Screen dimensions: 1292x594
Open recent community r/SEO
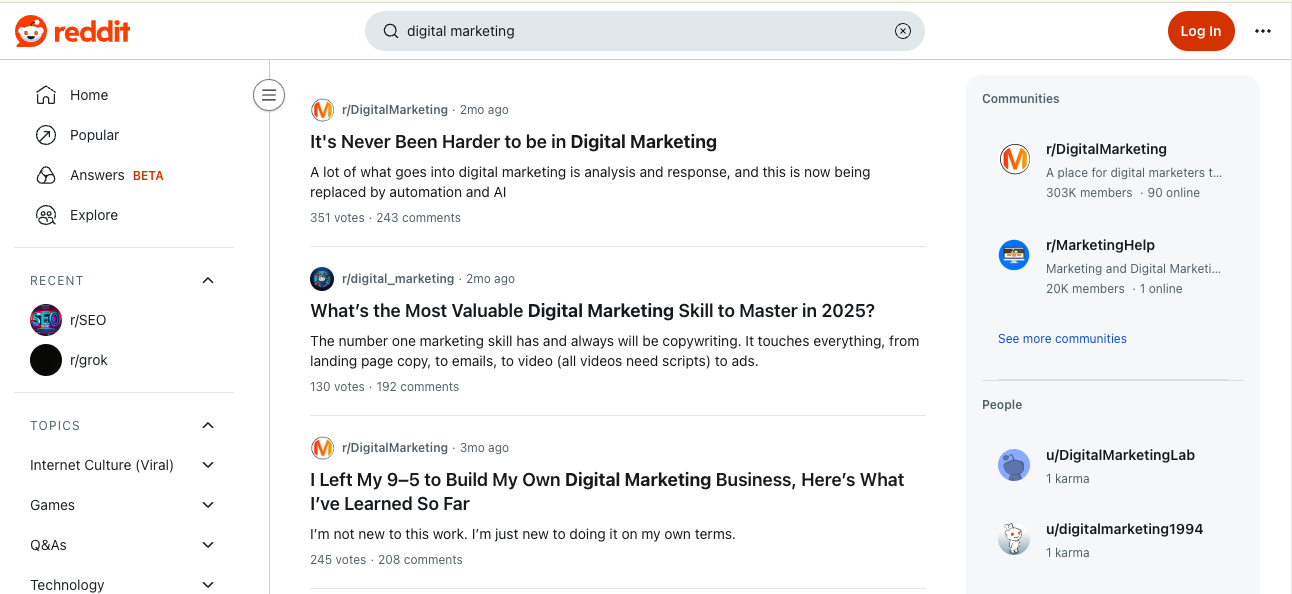click(85, 319)
